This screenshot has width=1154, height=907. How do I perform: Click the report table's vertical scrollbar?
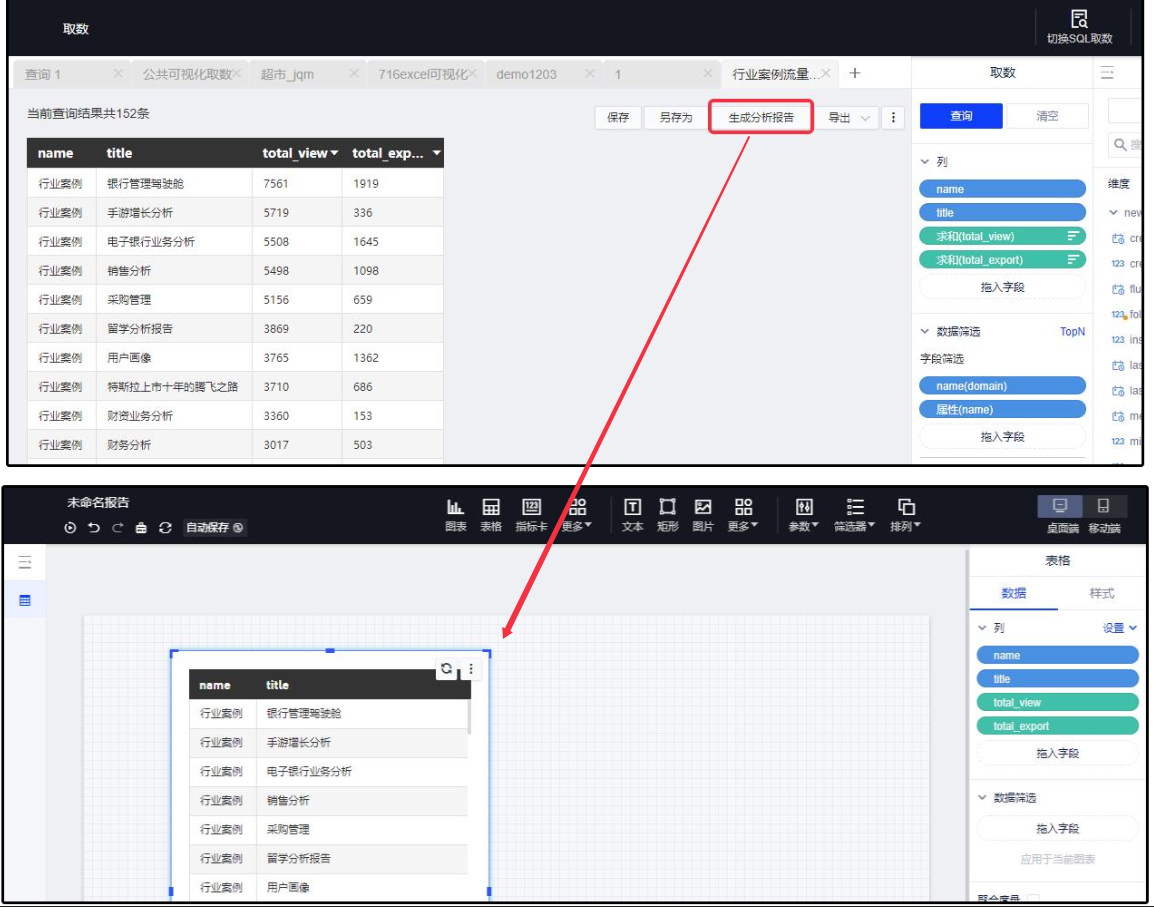[468, 717]
